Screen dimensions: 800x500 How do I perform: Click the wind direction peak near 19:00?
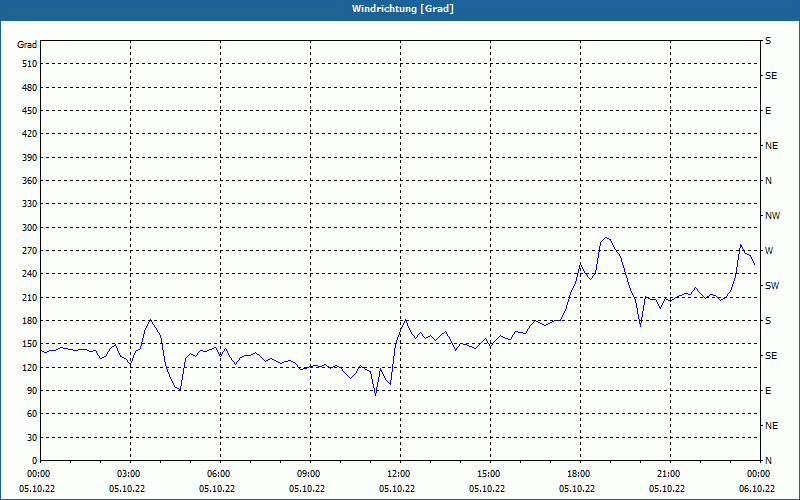click(x=606, y=237)
